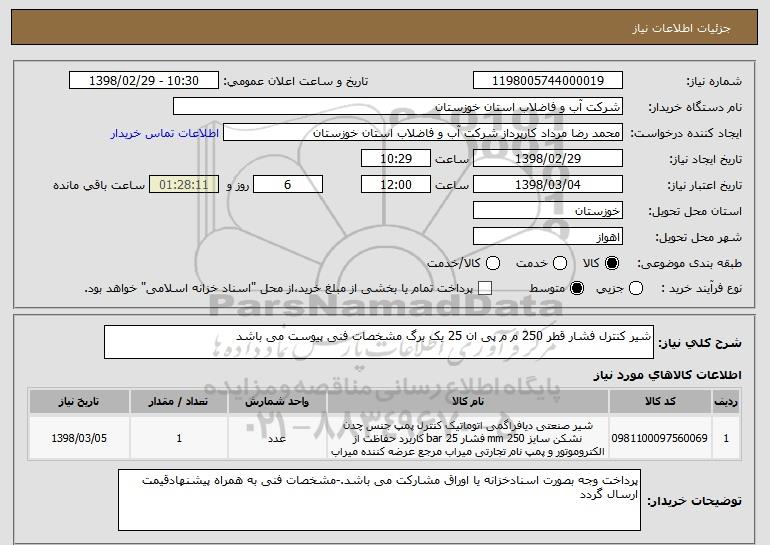The width and height of the screenshot is (770, 545).
Task: Click the creation time field 10:29
Action: click(396, 159)
